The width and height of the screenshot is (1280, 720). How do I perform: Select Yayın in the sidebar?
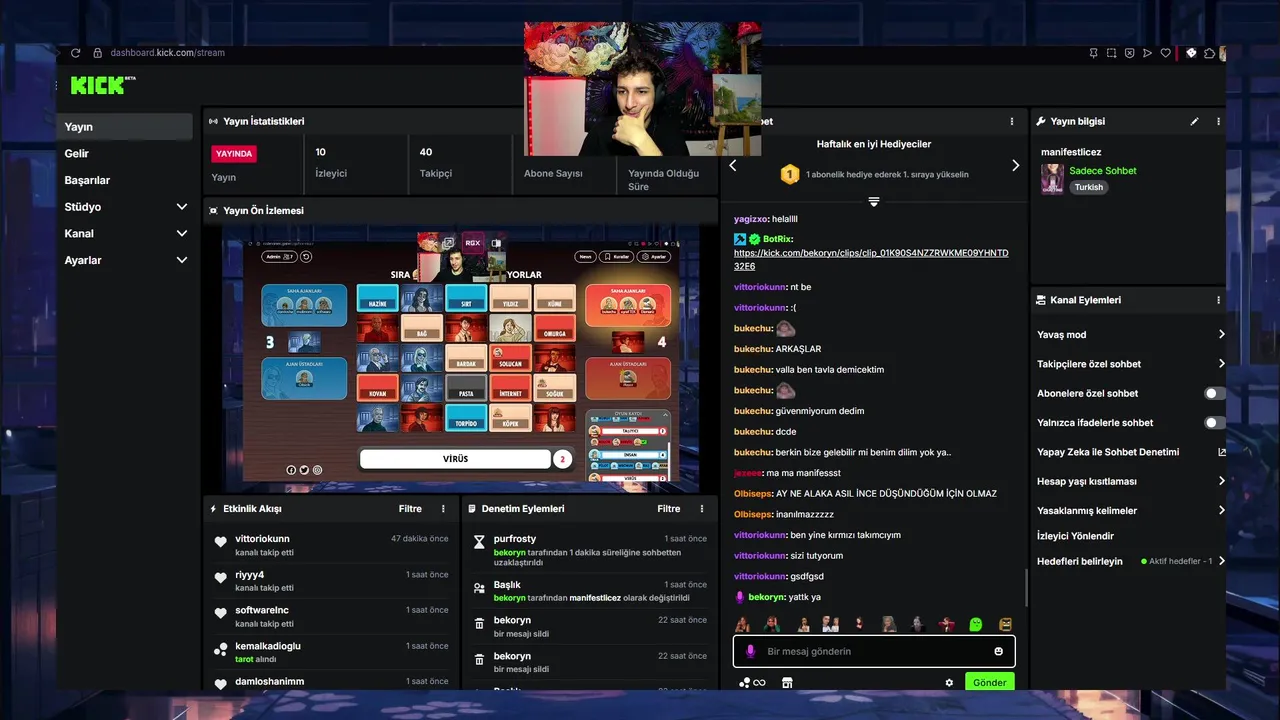(125, 127)
